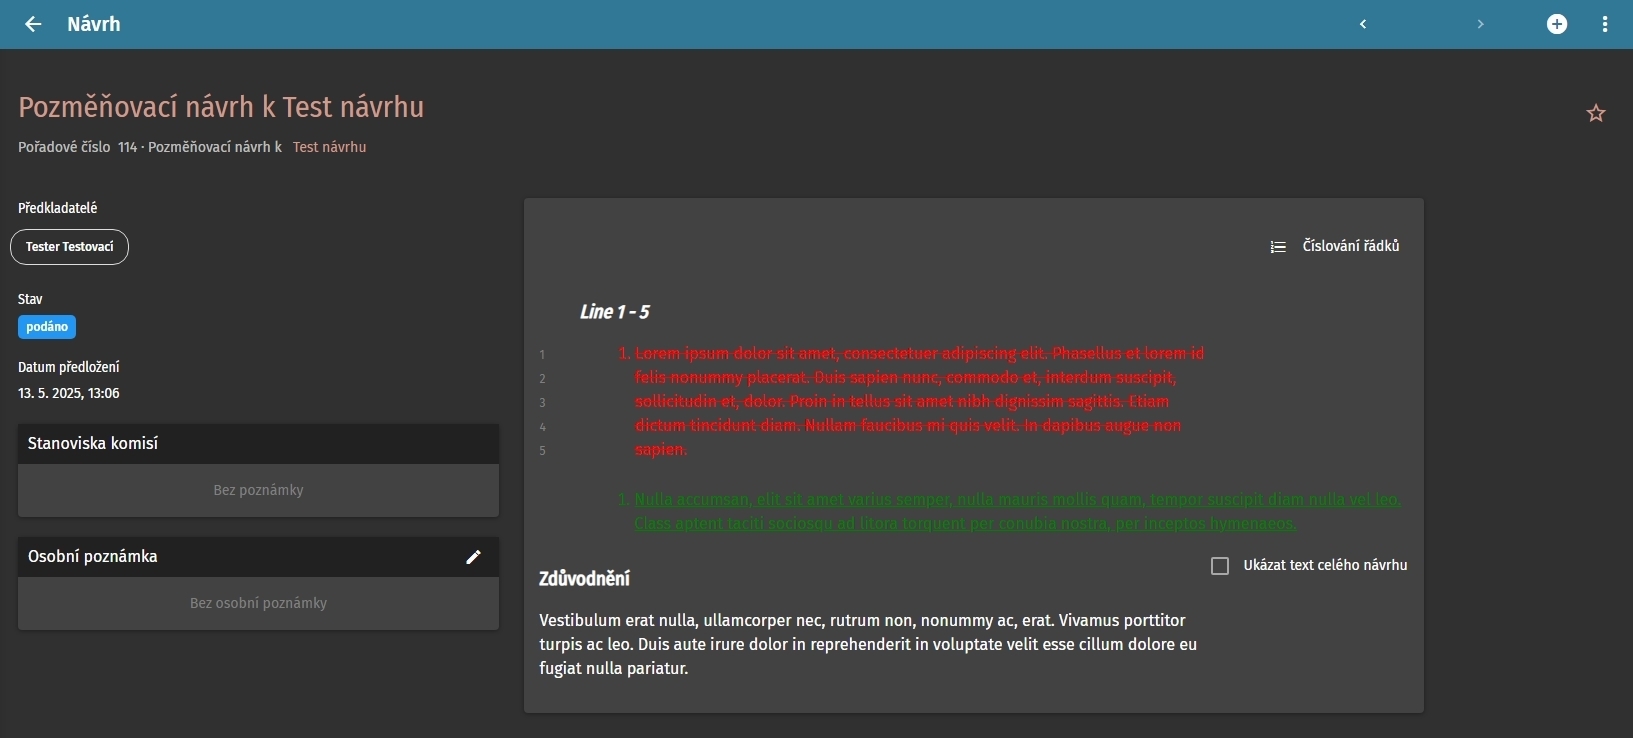Click the Bez poznámky placeholder
The image size is (1633, 738).
(x=258, y=490)
